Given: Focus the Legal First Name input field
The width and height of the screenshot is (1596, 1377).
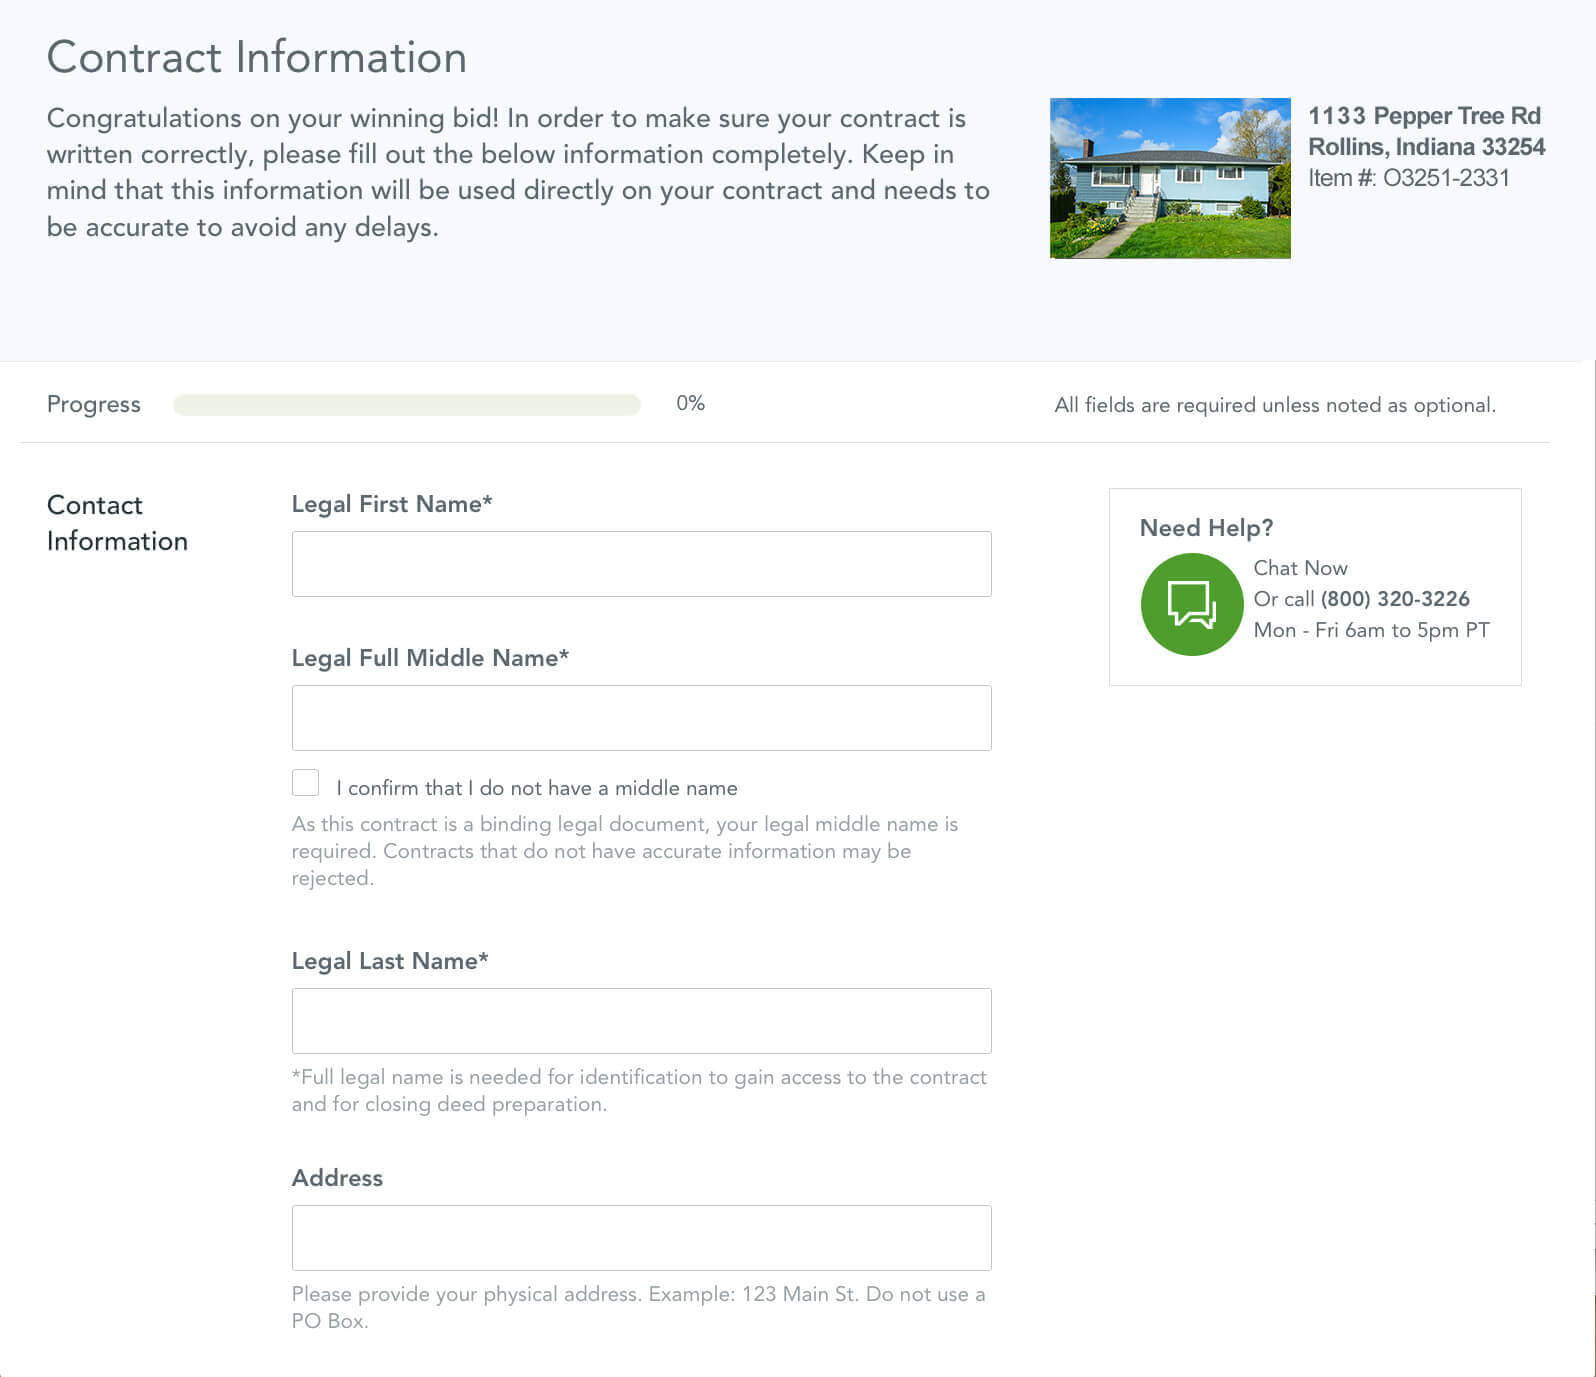Looking at the screenshot, I should pos(641,564).
